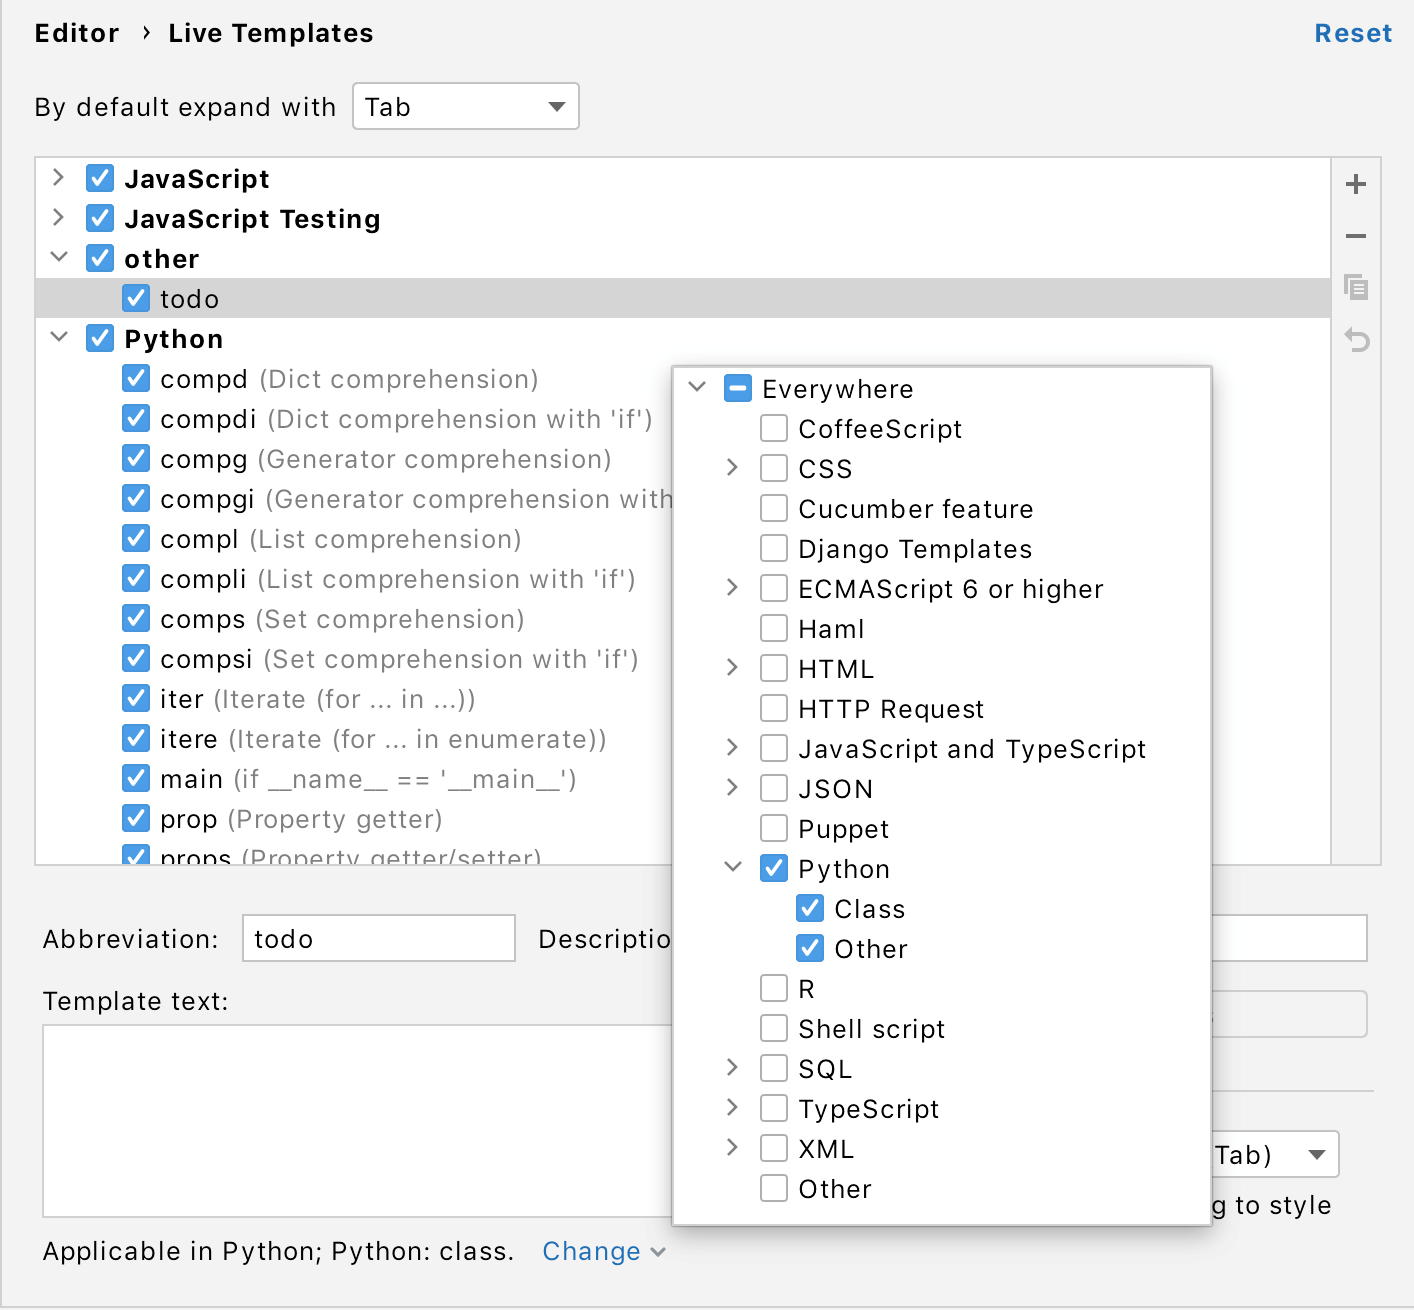
Task: Add a new live template
Action: 1356,184
